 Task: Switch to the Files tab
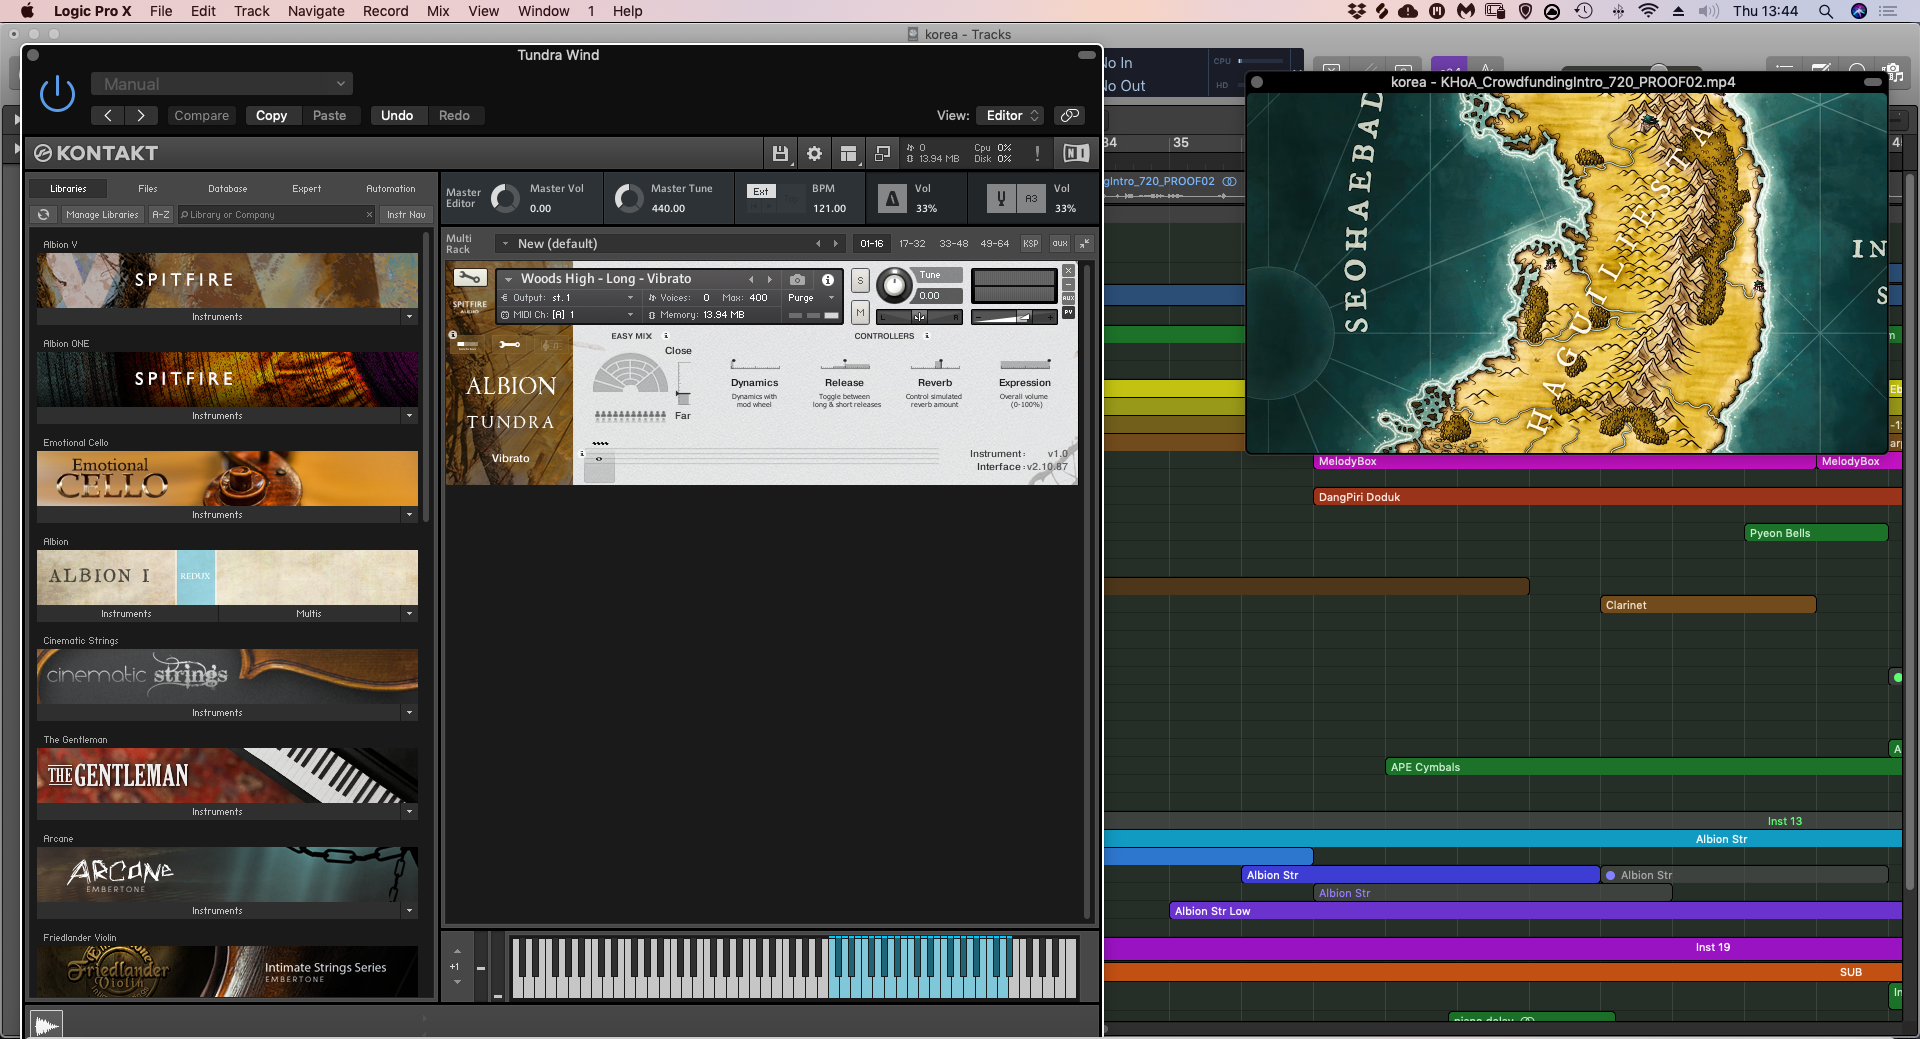pos(148,188)
